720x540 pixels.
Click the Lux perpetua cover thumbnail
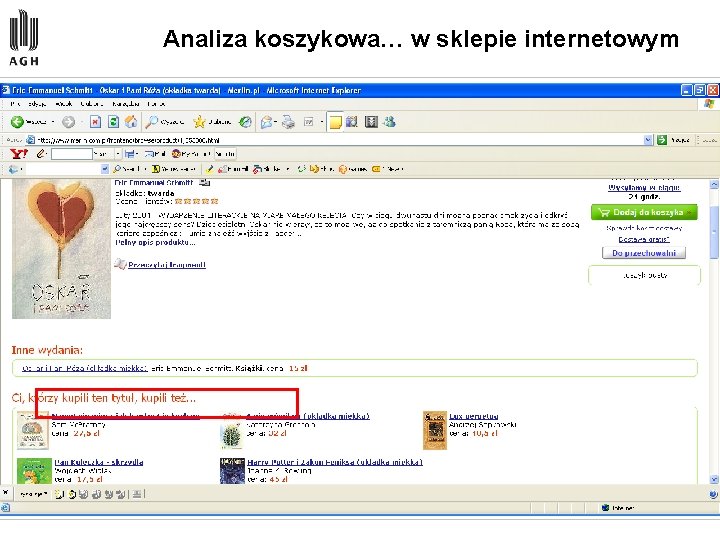point(434,430)
